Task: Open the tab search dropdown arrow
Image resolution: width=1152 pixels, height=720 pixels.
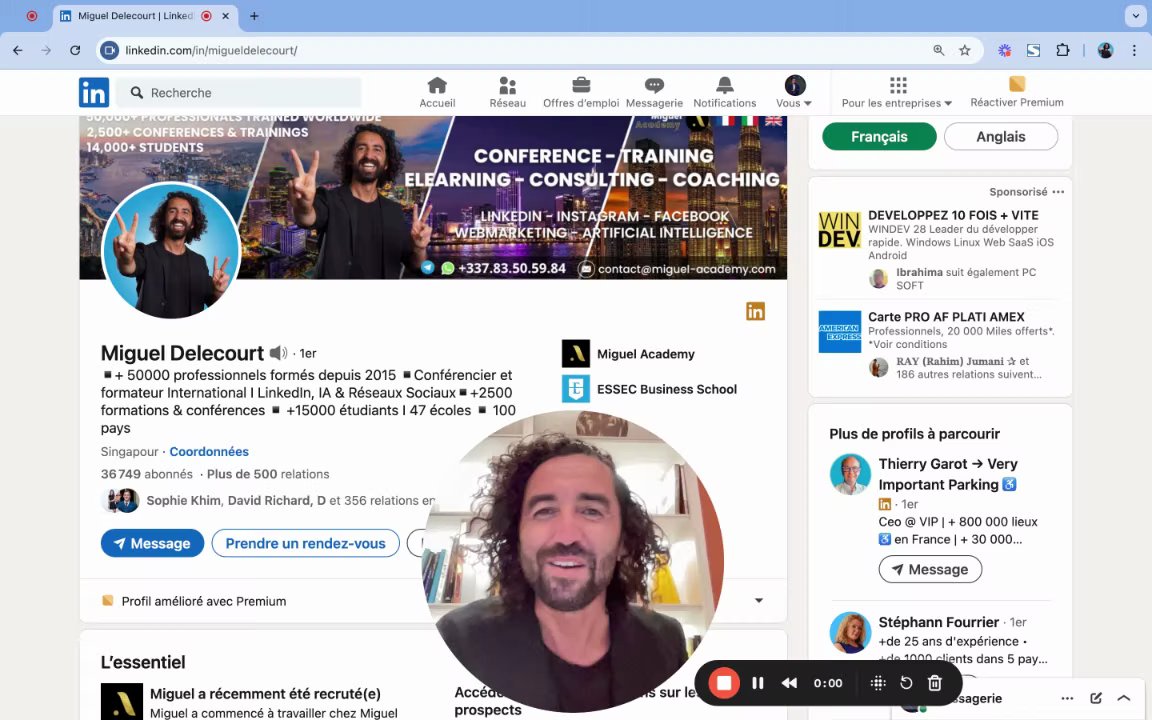Action: pos(1136,15)
